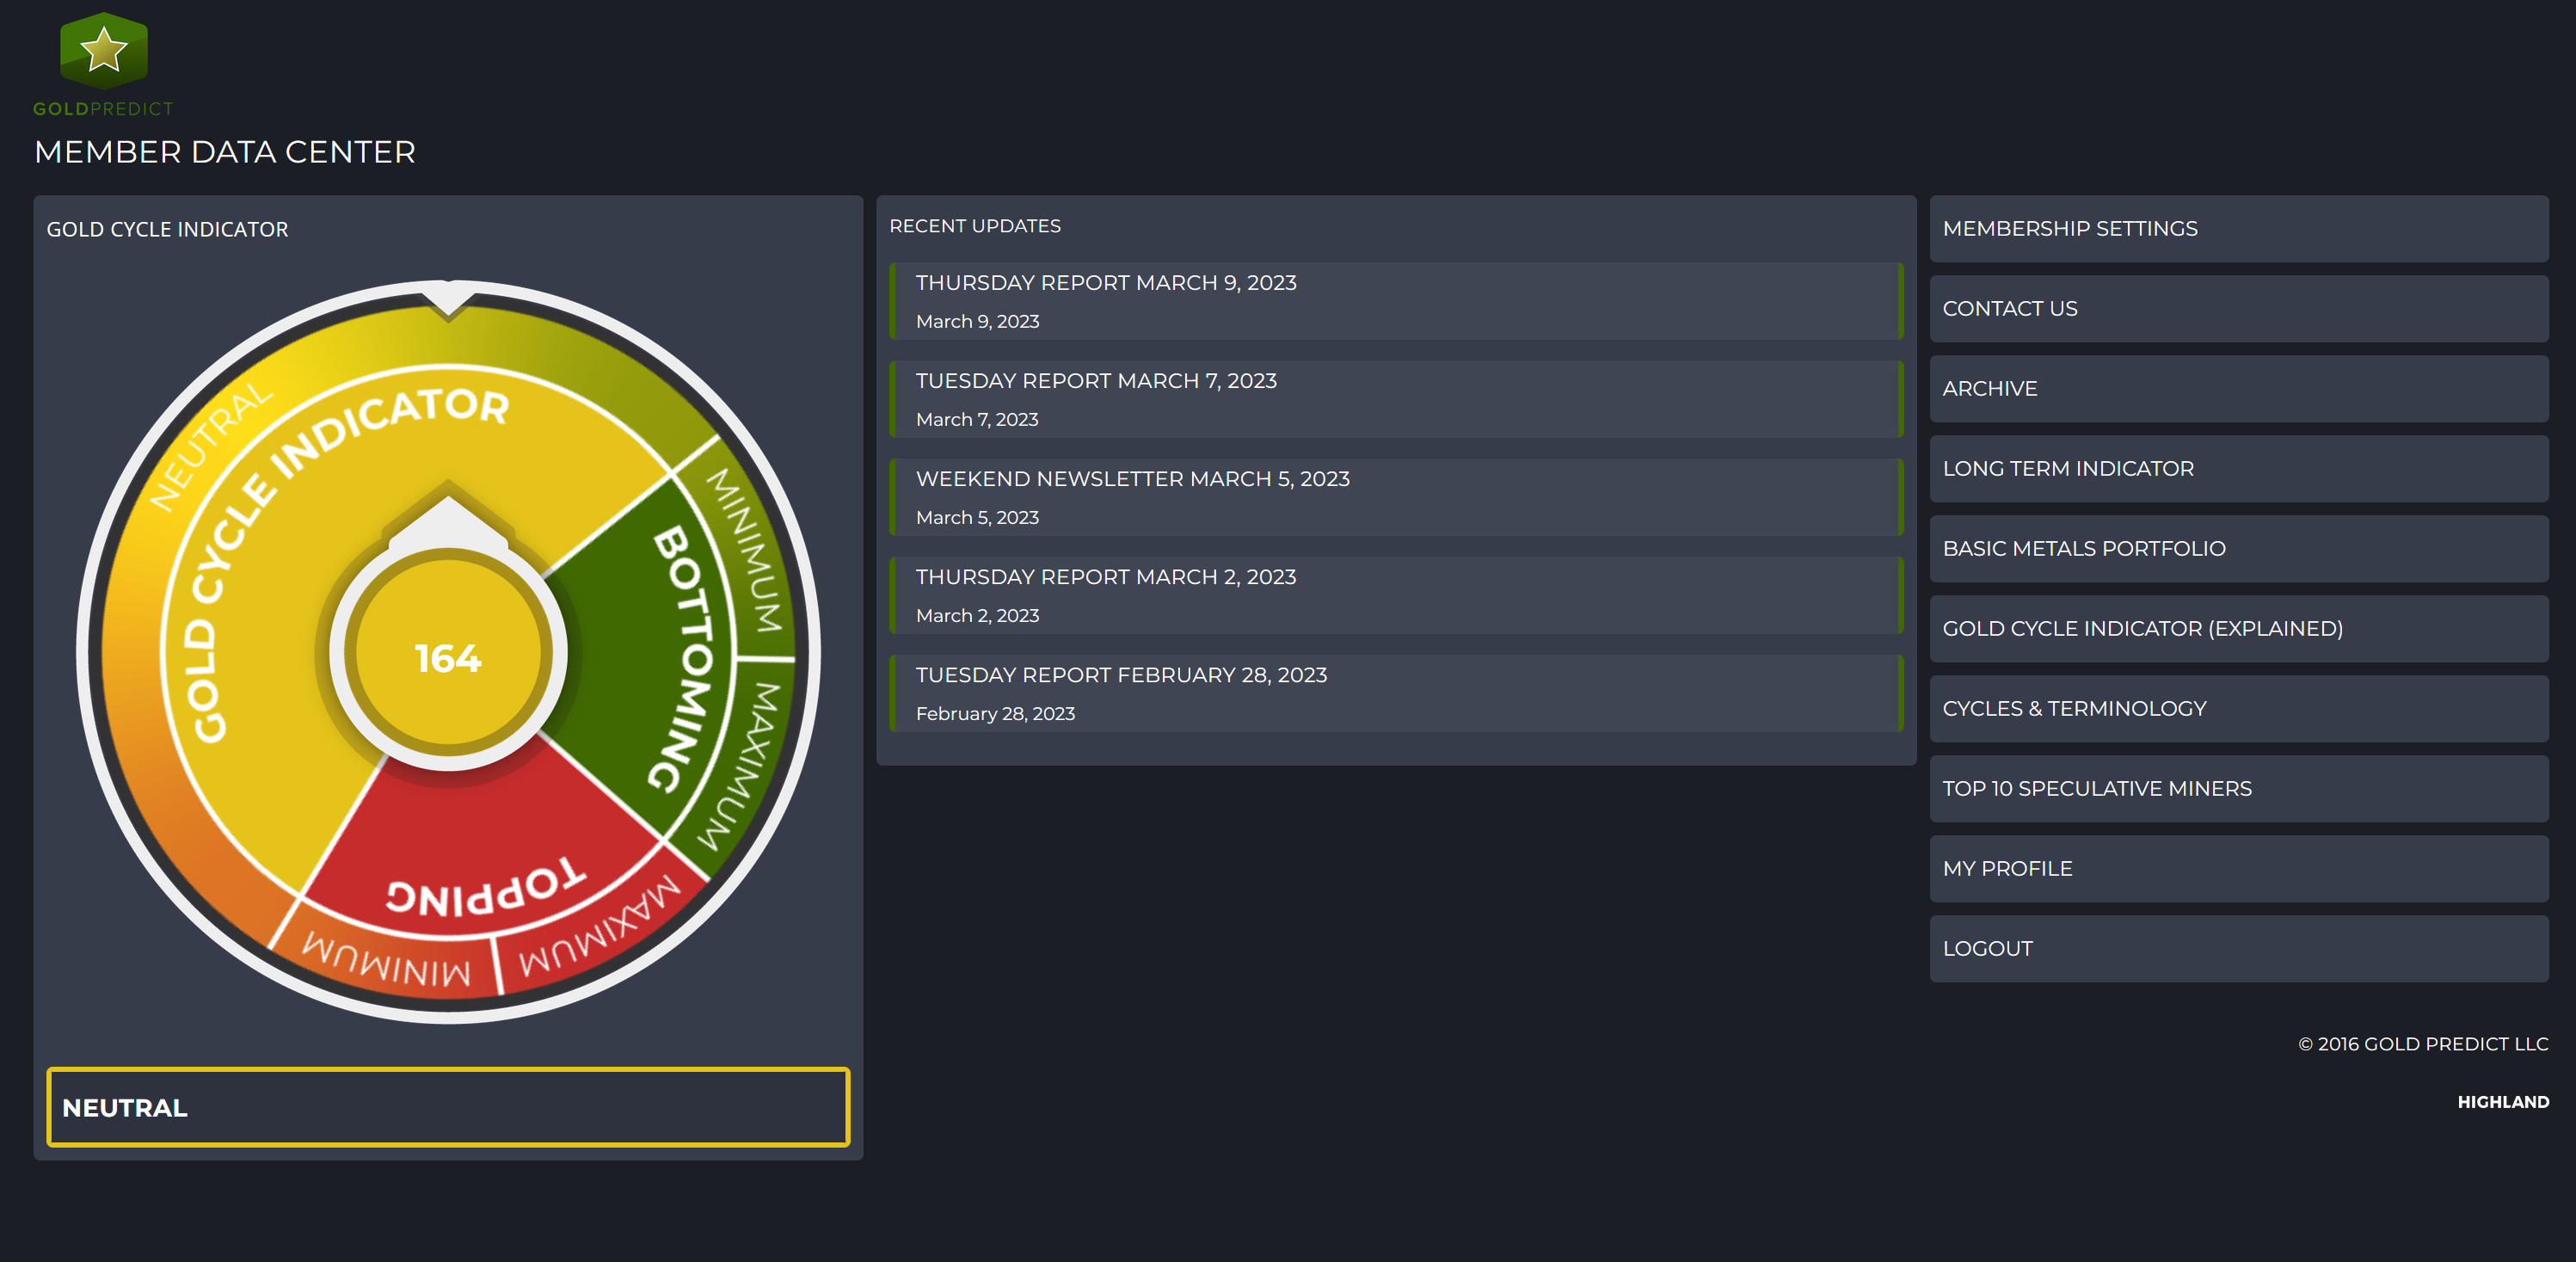Screen dimensions: 2576x1262
Task: Open Weekend Newsletter March 5, 2023
Action: click(x=1132, y=479)
